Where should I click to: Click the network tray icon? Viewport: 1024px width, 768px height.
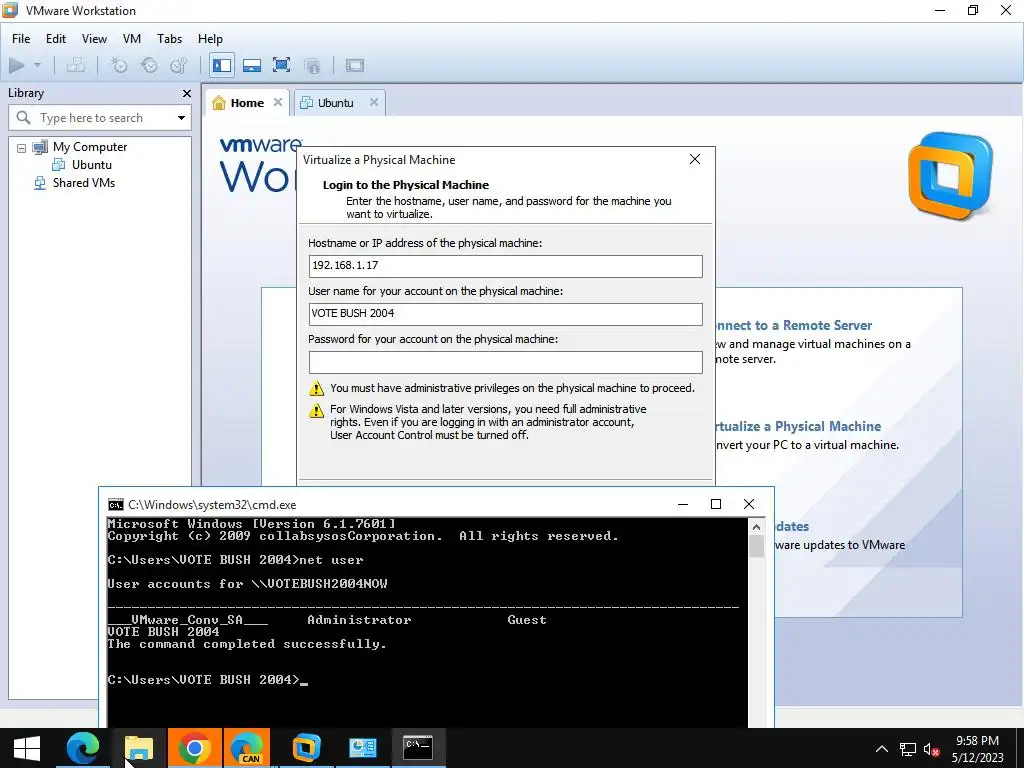[908, 749]
